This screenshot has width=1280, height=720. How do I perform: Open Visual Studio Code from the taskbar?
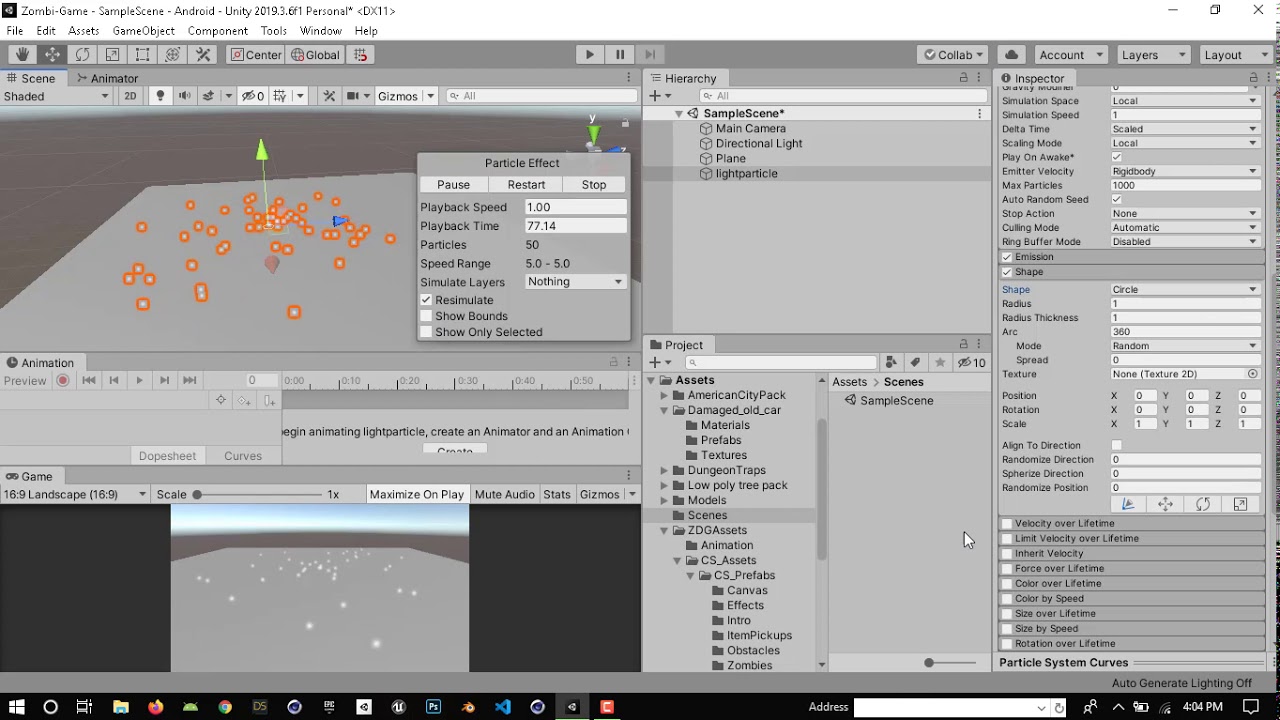(503, 707)
